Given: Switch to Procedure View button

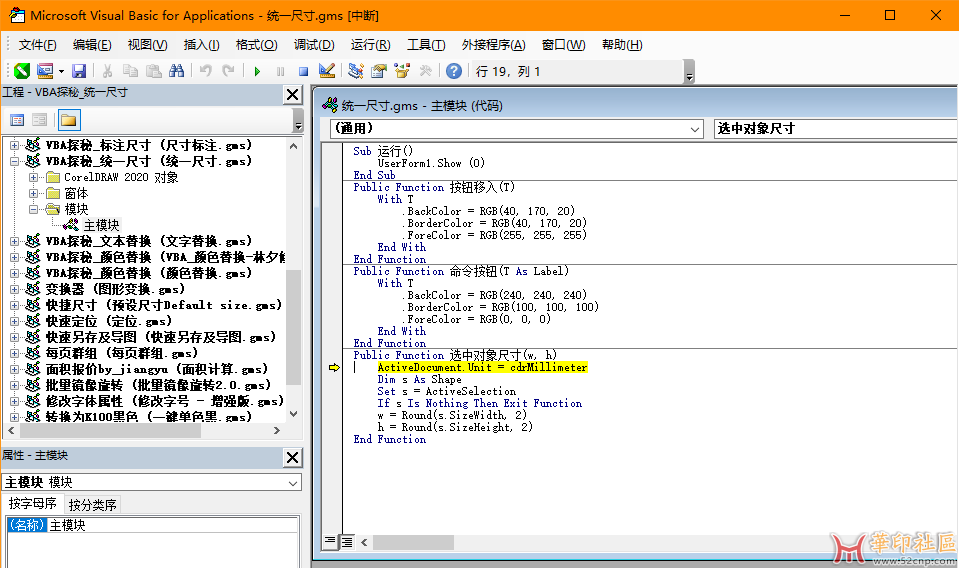Looking at the screenshot, I should [x=330, y=541].
